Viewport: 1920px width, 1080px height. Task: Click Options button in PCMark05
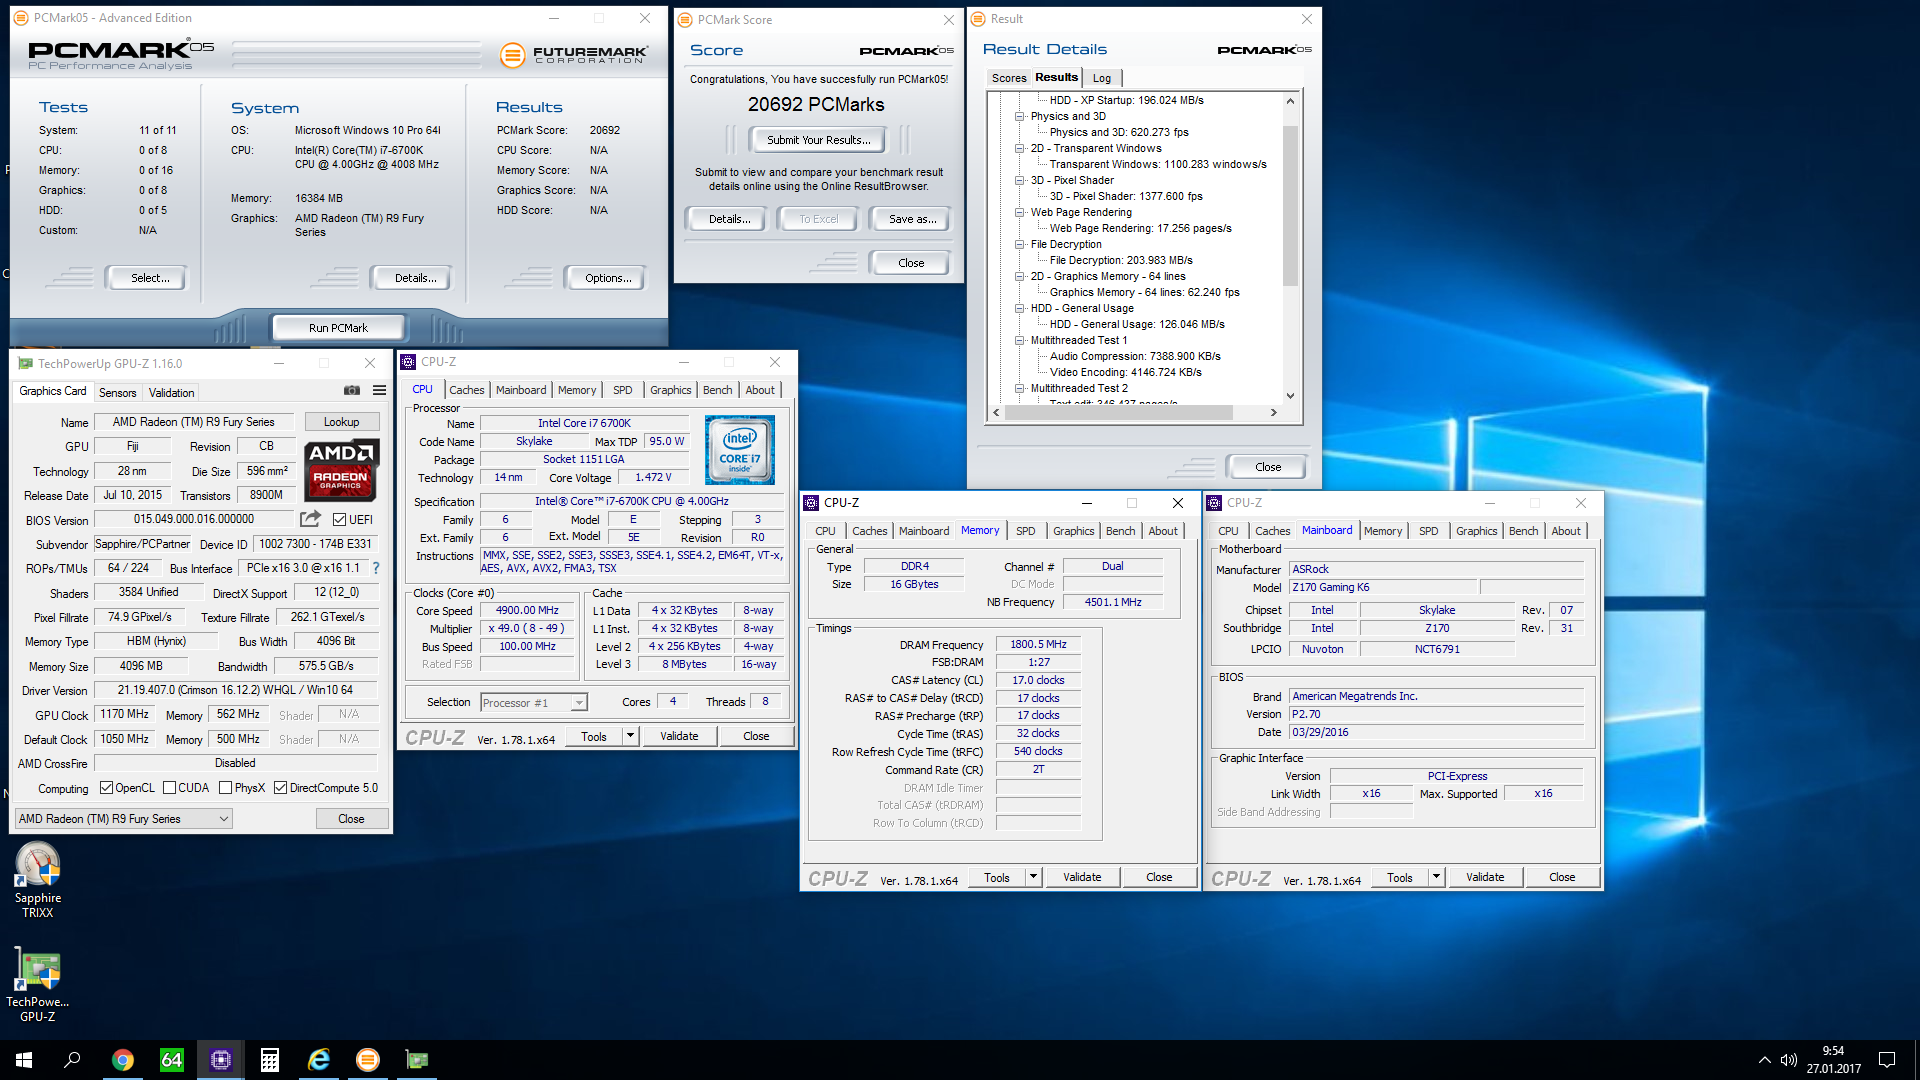click(x=608, y=278)
